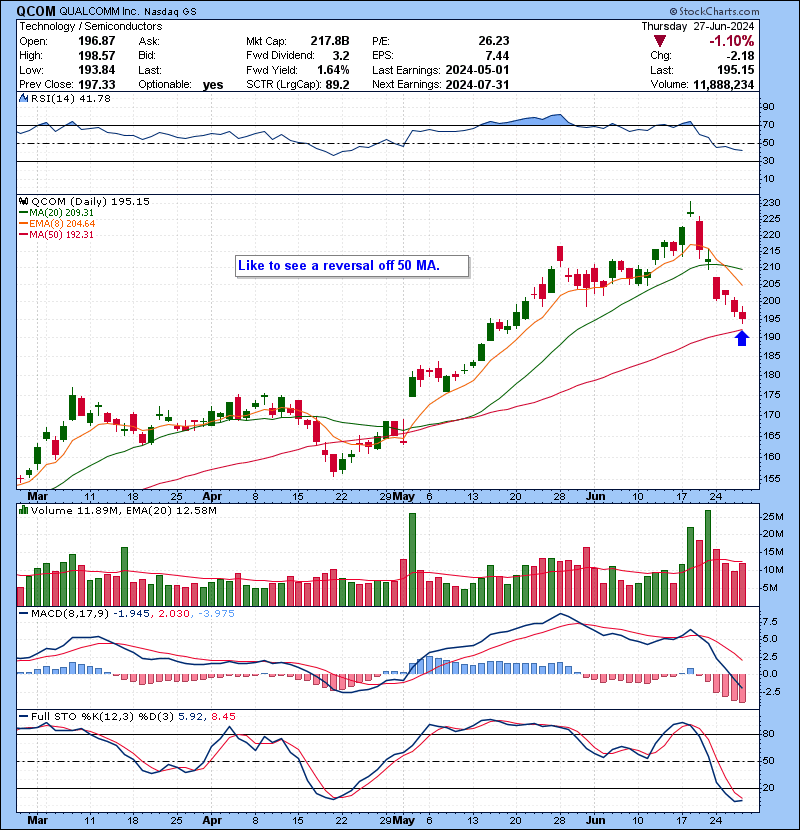Click the Fwd Yield value 1.64%
Viewport: 800px width, 830px height.
(333, 69)
